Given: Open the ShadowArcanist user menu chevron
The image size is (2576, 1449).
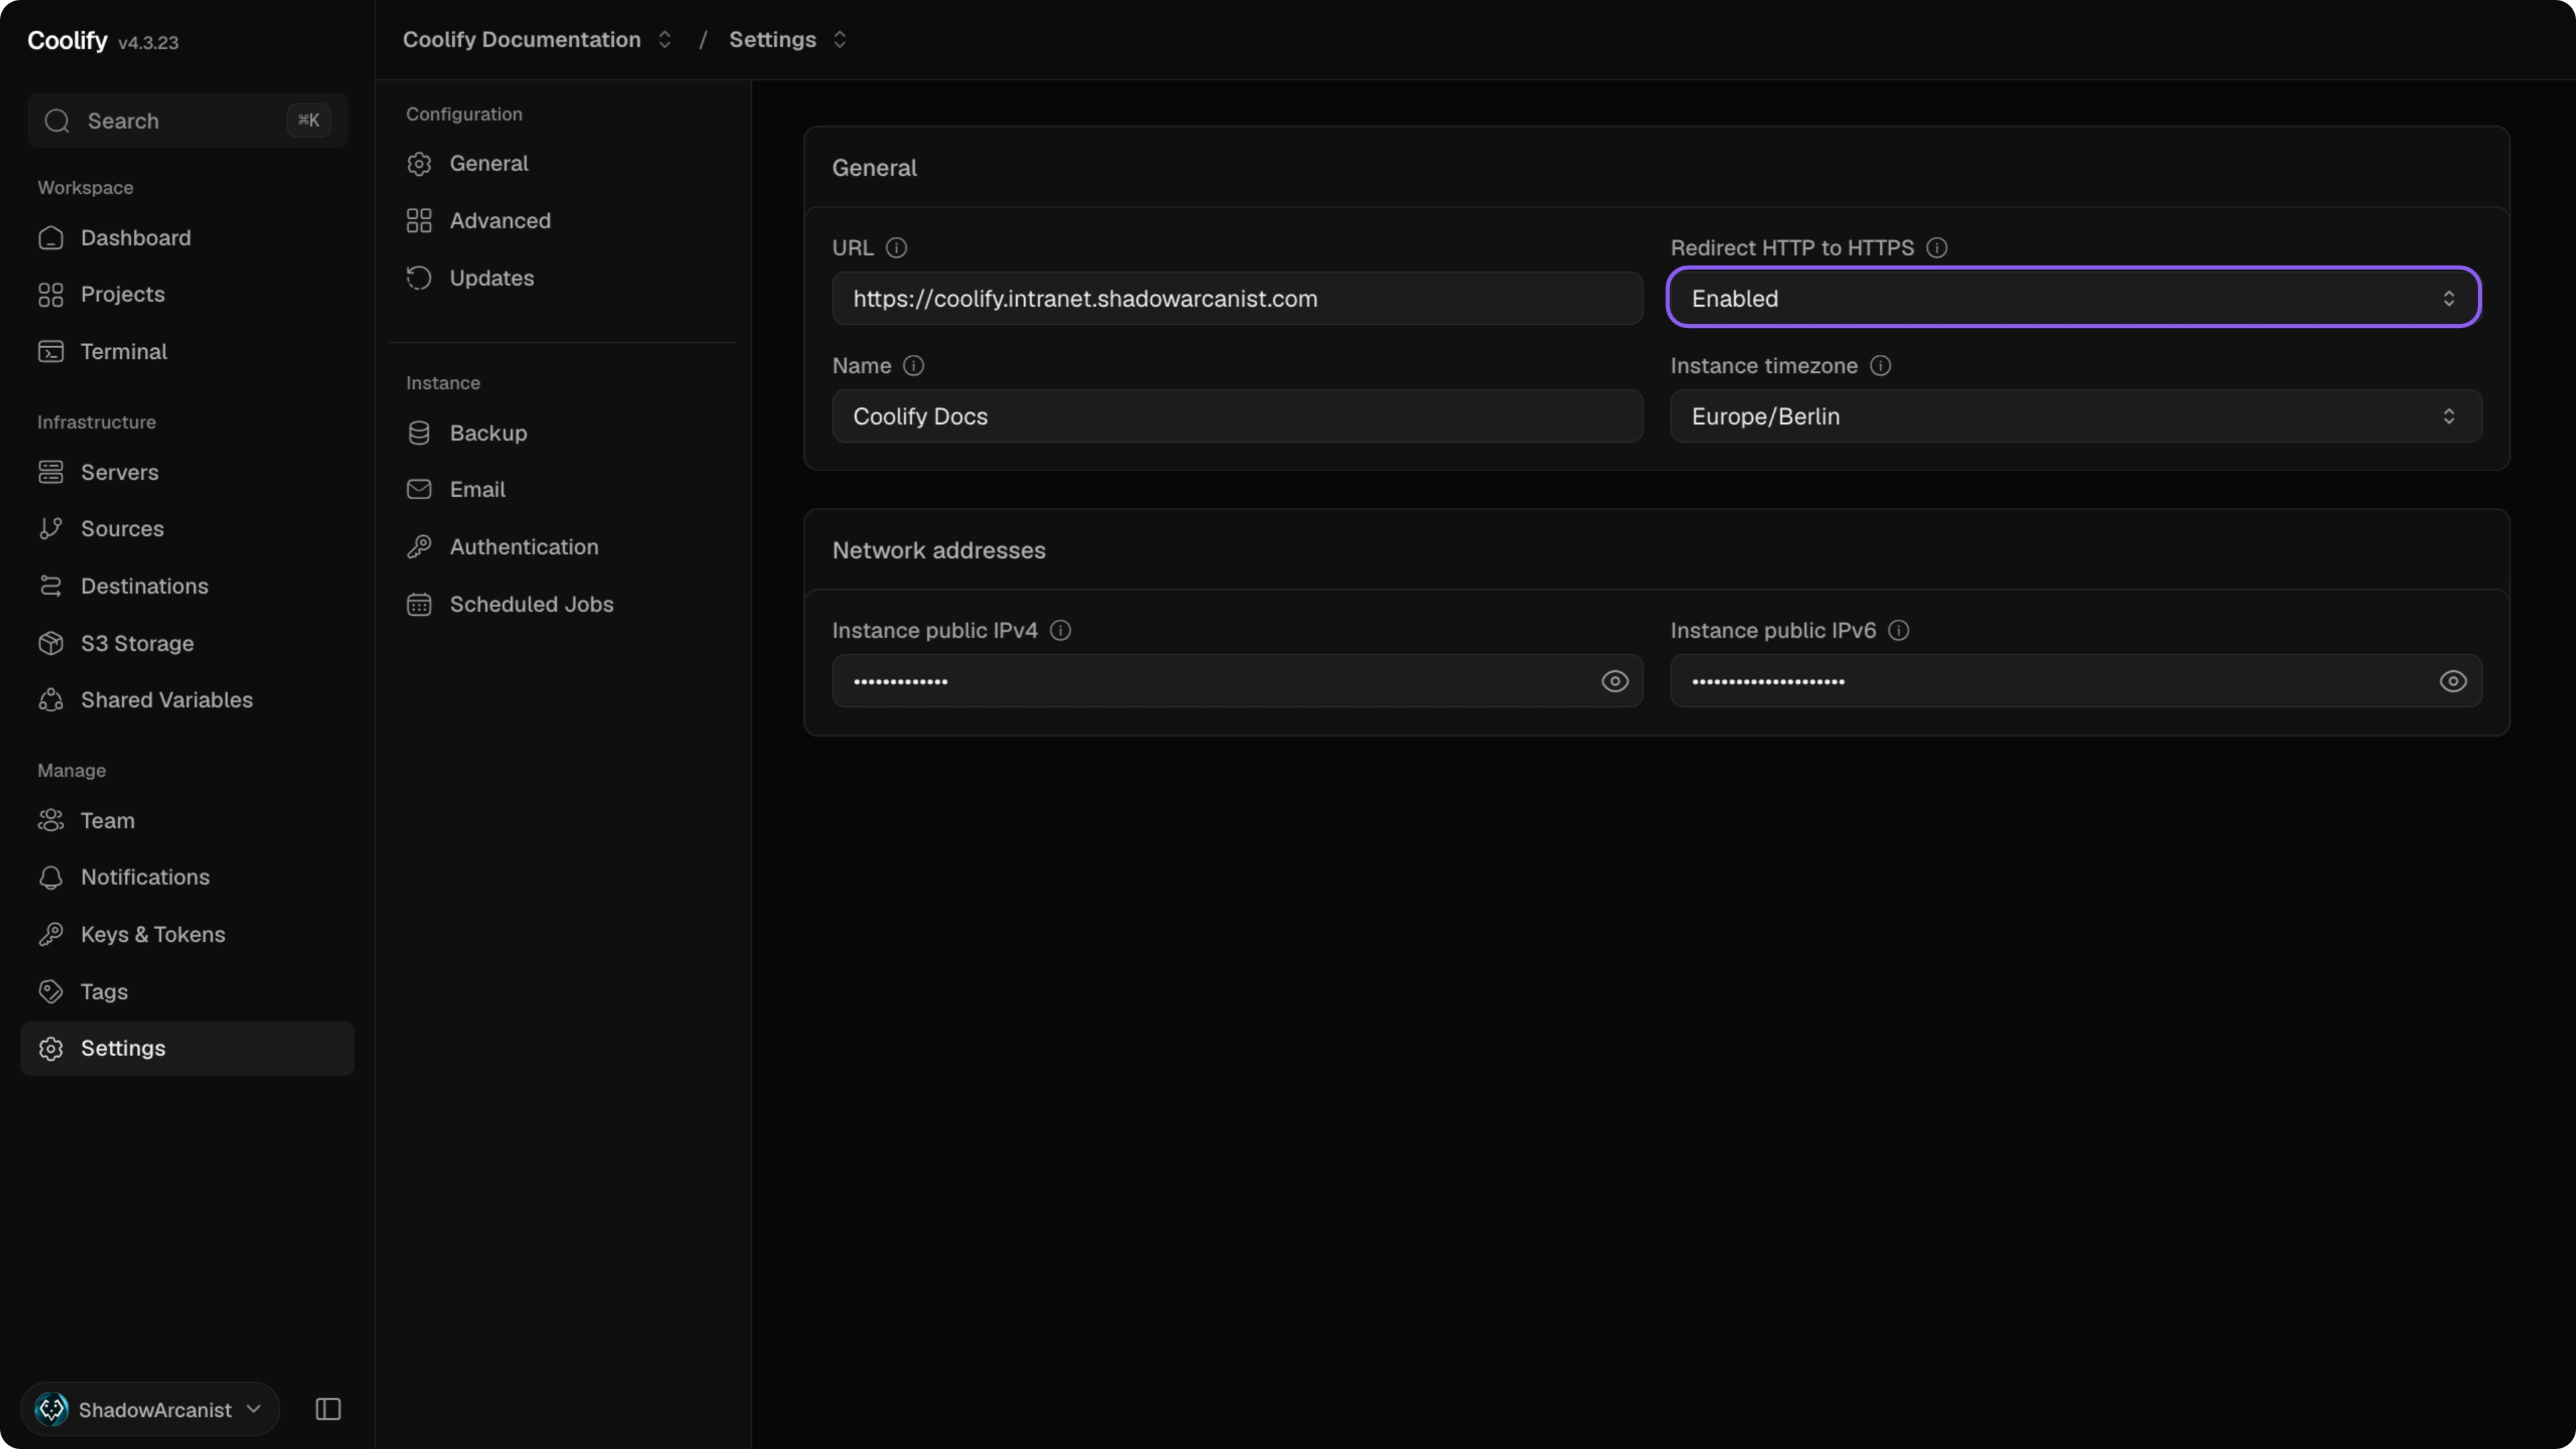Looking at the screenshot, I should coord(254,1409).
